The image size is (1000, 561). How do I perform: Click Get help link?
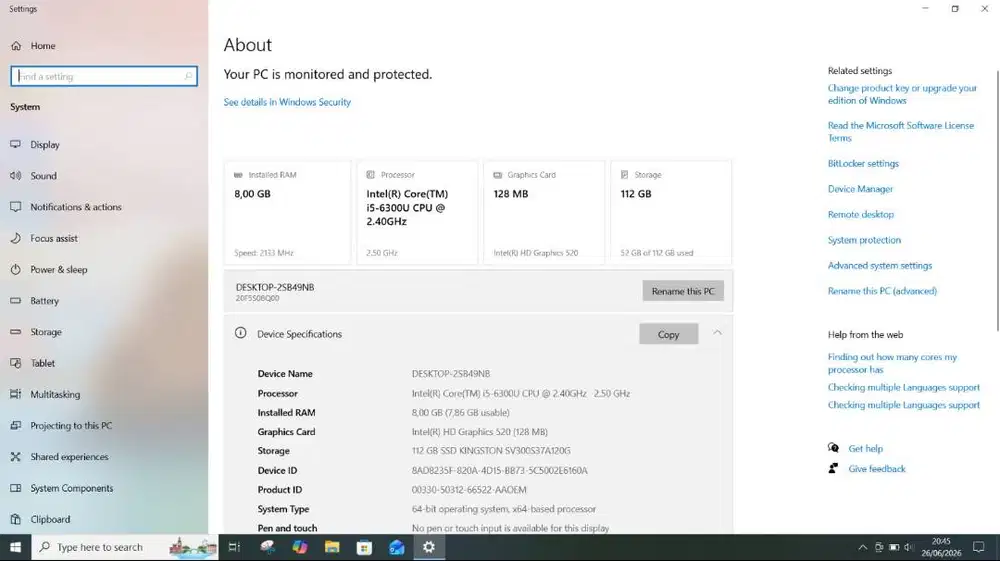click(865, 449)
